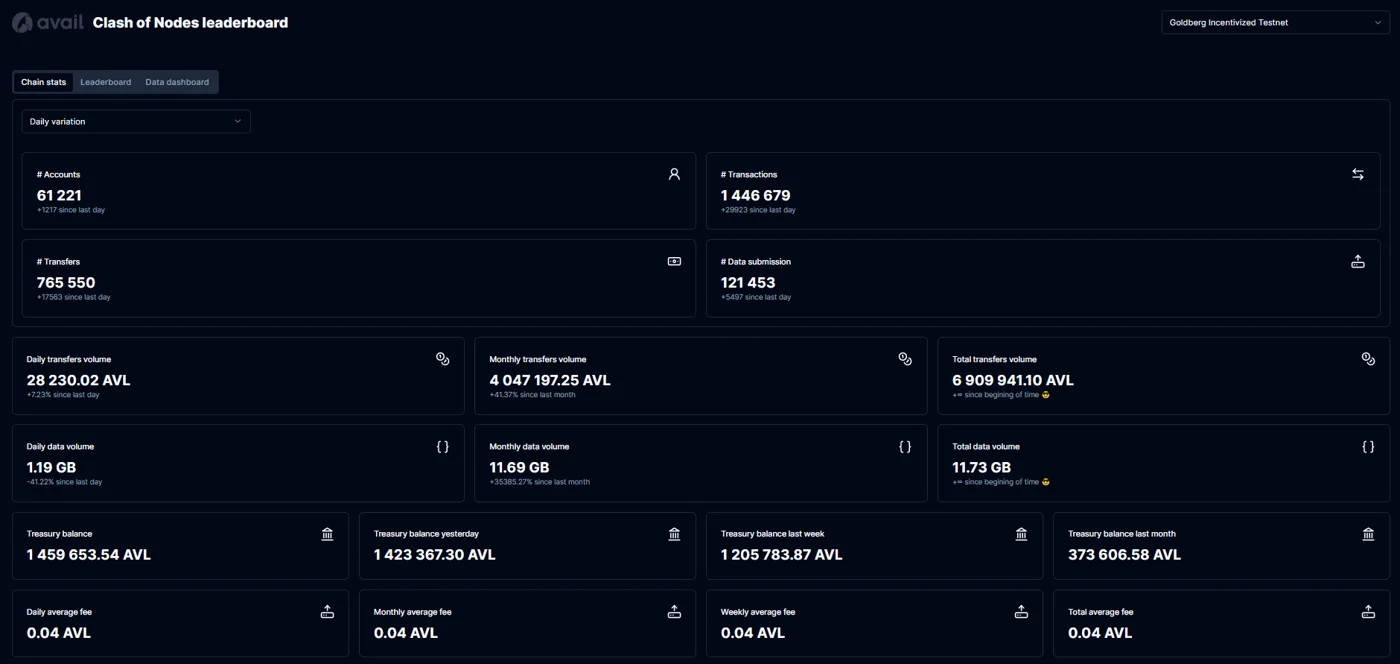The image size is (1400, 664).
Task: Click the 1 423 367.30 AVL value
Action: pos(435,554)
